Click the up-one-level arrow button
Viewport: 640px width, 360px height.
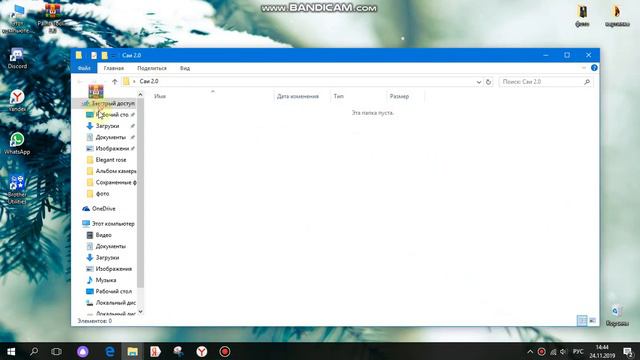[x=115, y=82]
